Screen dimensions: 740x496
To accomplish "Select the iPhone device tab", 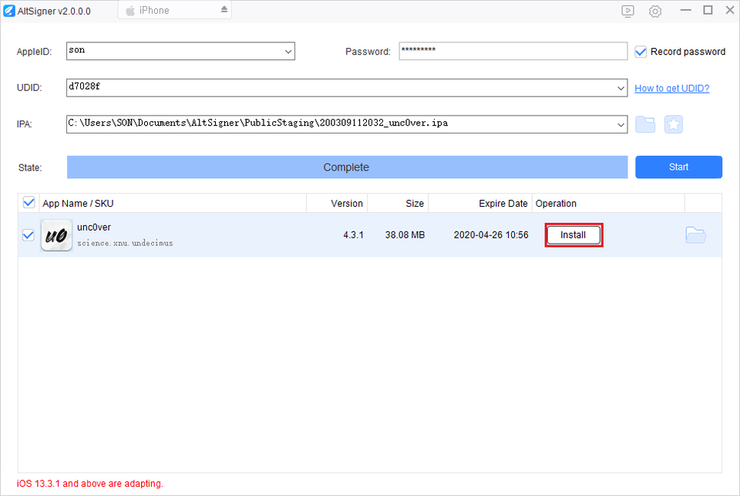I will [175, 10].
